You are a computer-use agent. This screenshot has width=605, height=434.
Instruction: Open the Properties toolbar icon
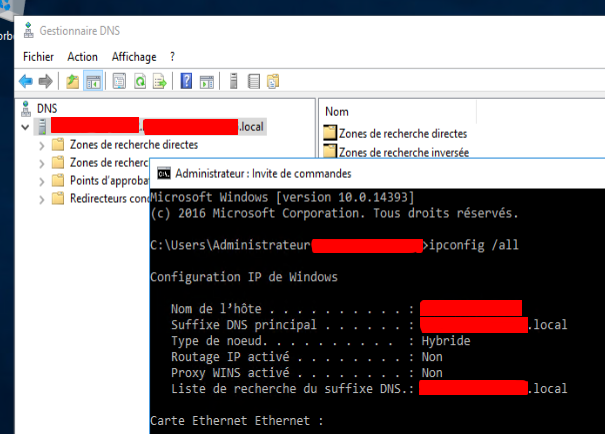[x=119, y=82]
